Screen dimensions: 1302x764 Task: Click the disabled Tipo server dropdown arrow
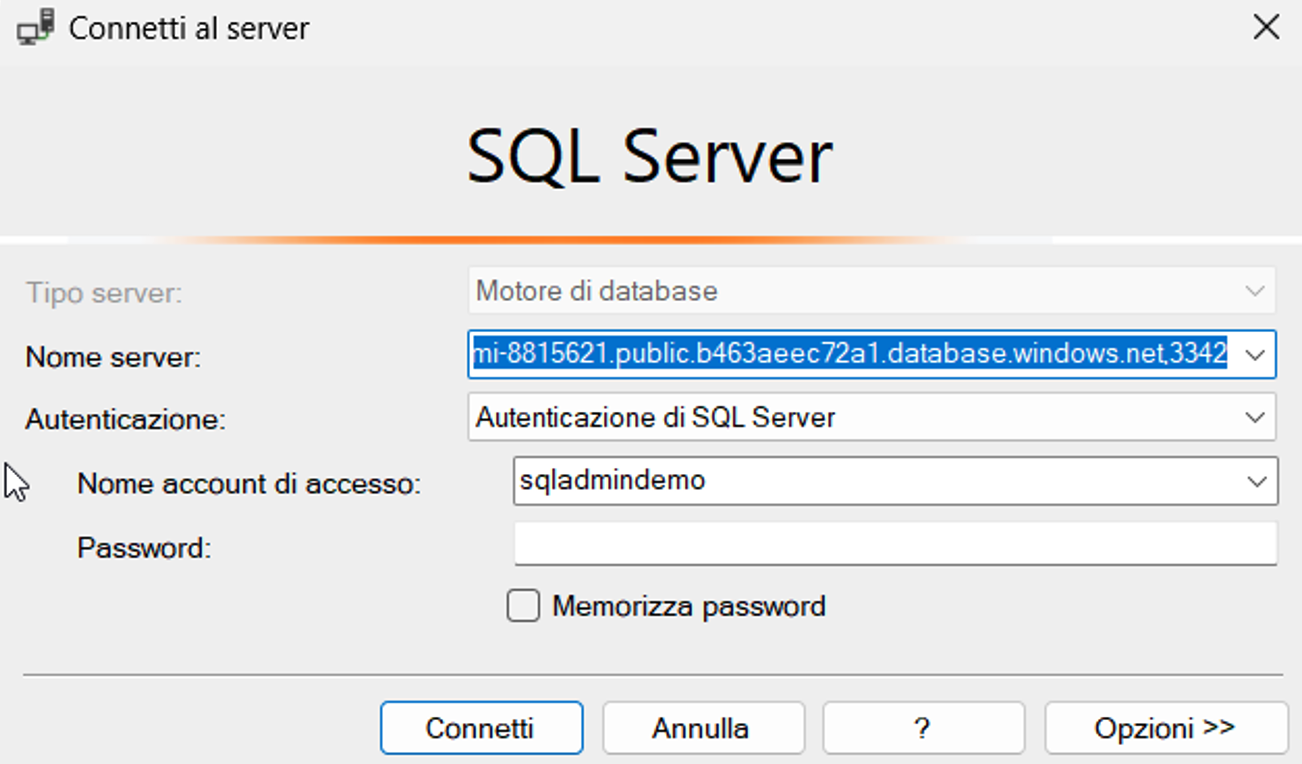pyautogui.click(x=1255, y=291)
